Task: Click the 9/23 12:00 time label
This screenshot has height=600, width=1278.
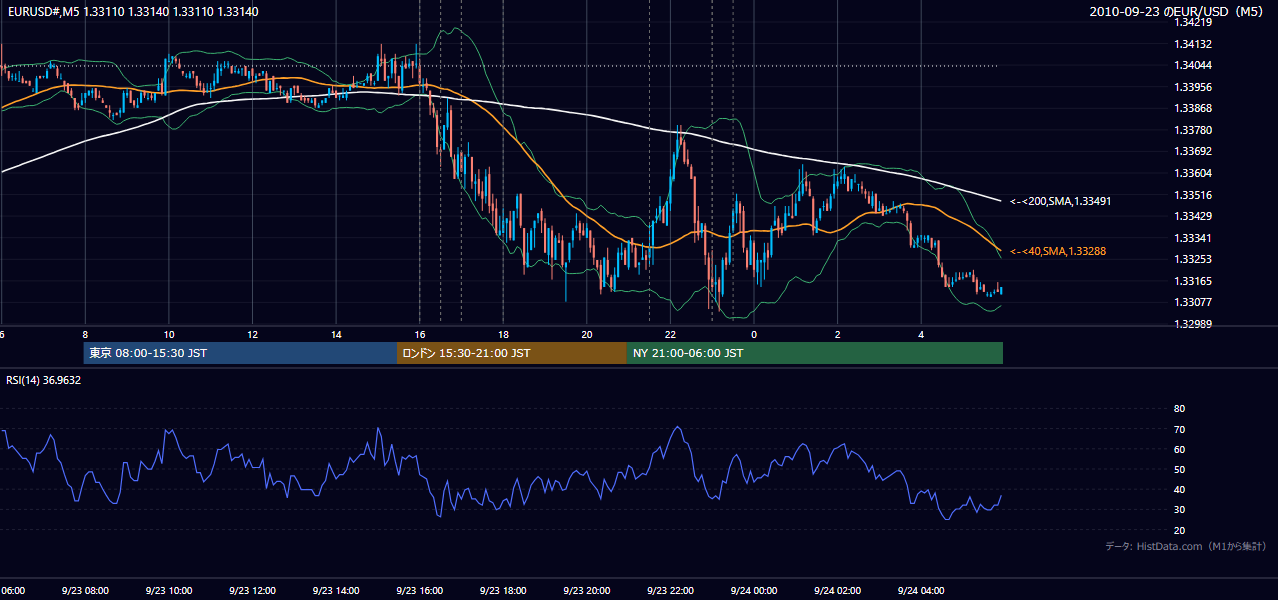Action: point(252,590)
